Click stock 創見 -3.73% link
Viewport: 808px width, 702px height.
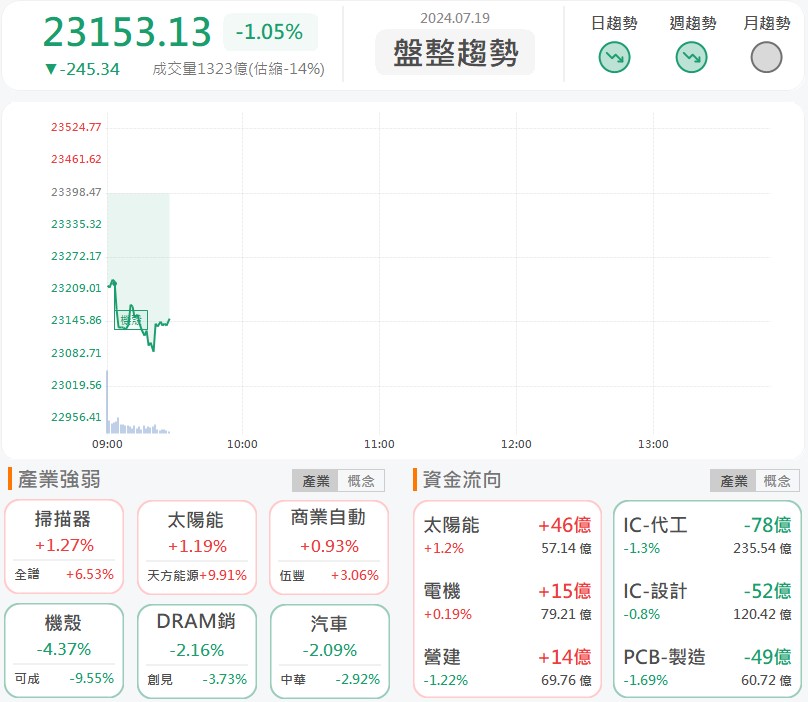click(x=197, y=679)
